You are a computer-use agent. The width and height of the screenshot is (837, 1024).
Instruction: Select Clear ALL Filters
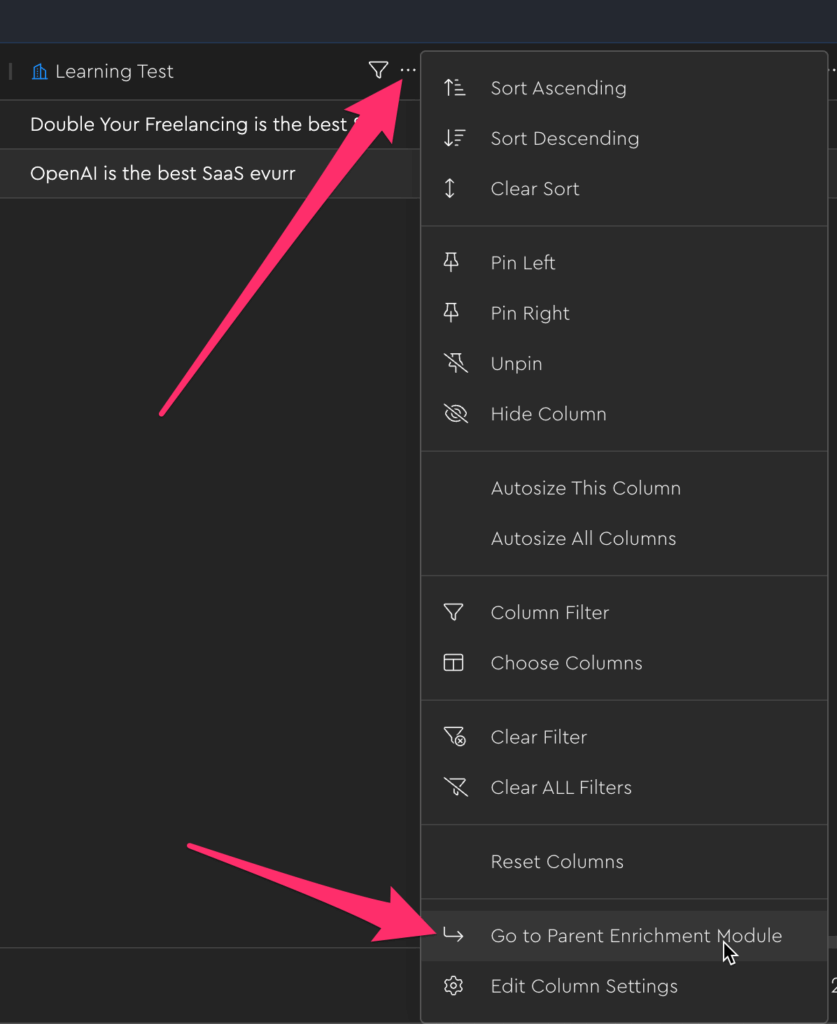click(560, 788)
